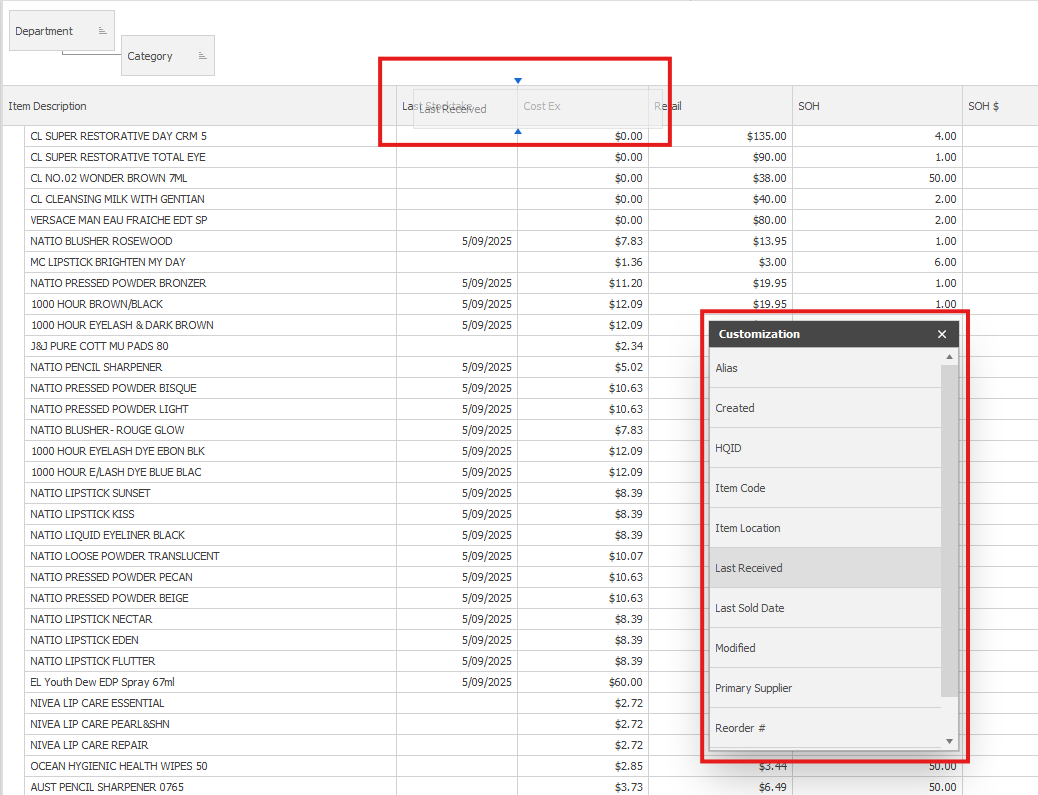Click the scroll-down arrow in Customization list

tap(949, 741)
